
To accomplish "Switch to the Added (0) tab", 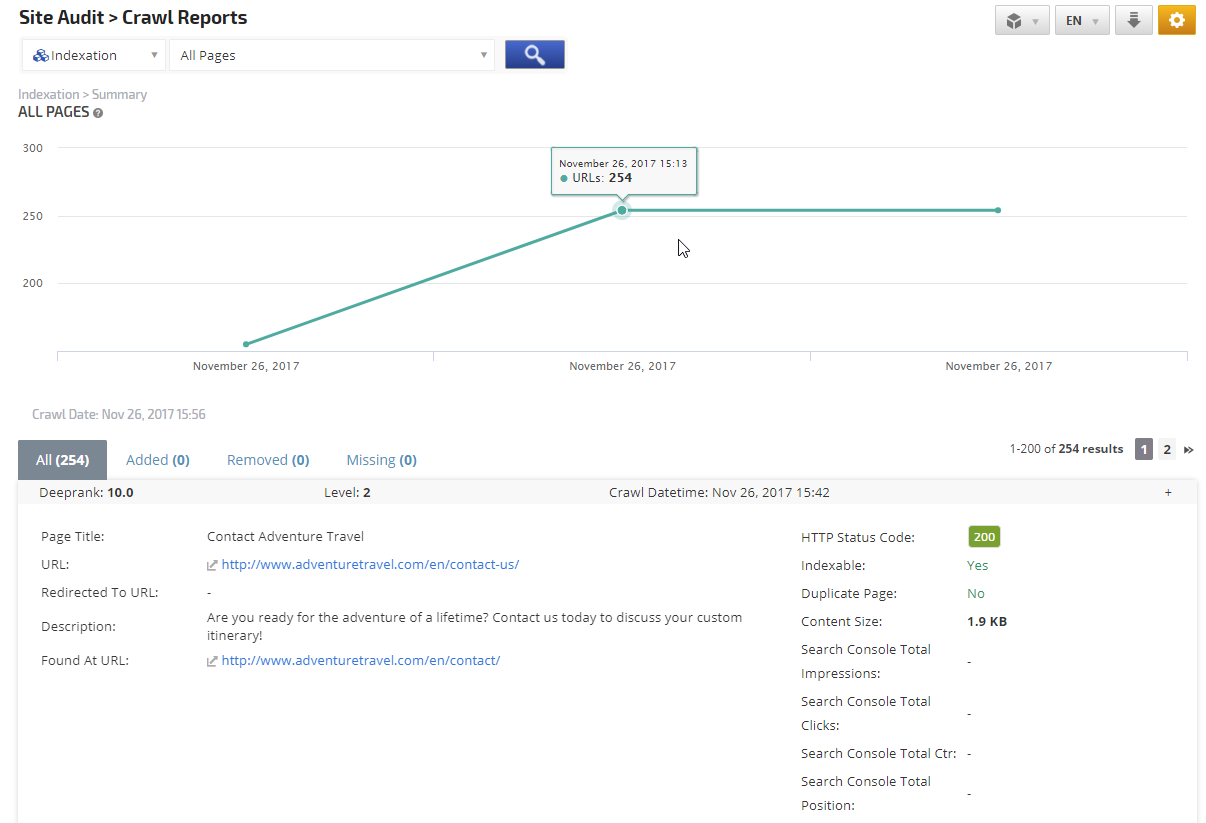I will pyautogui.click(x=157, y=460).
